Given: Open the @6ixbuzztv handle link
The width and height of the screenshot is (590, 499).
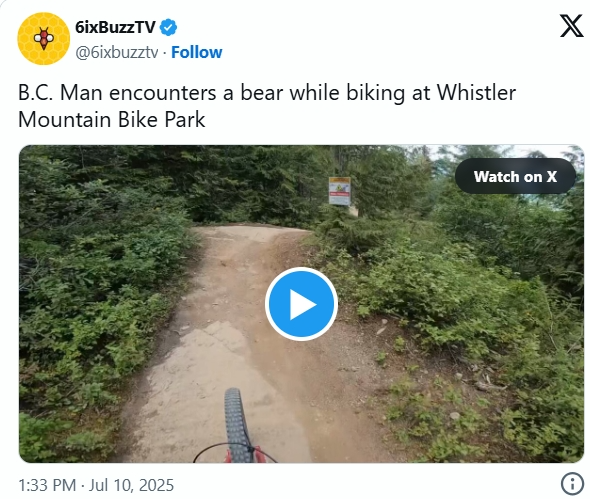Looking at the screenshot, I should coord(117,53).
